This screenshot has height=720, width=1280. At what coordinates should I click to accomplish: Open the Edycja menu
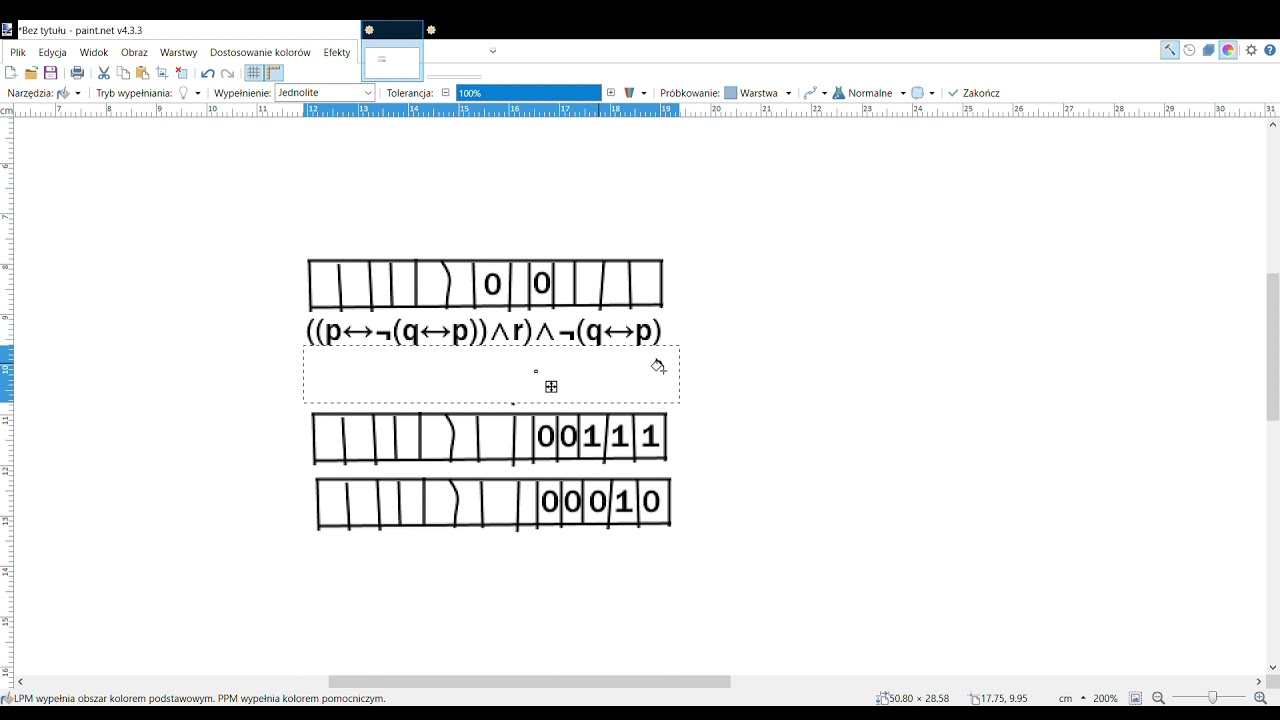53,52
